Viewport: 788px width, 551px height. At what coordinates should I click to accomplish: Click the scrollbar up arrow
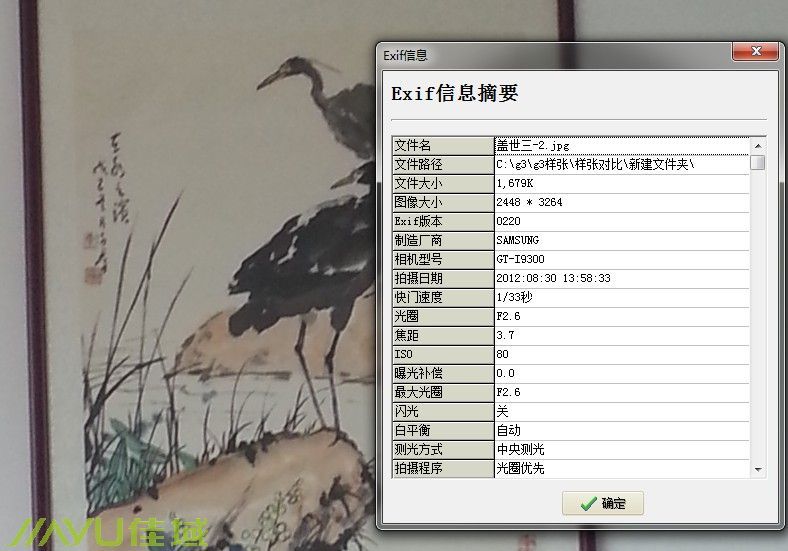[x=758, y=146]
